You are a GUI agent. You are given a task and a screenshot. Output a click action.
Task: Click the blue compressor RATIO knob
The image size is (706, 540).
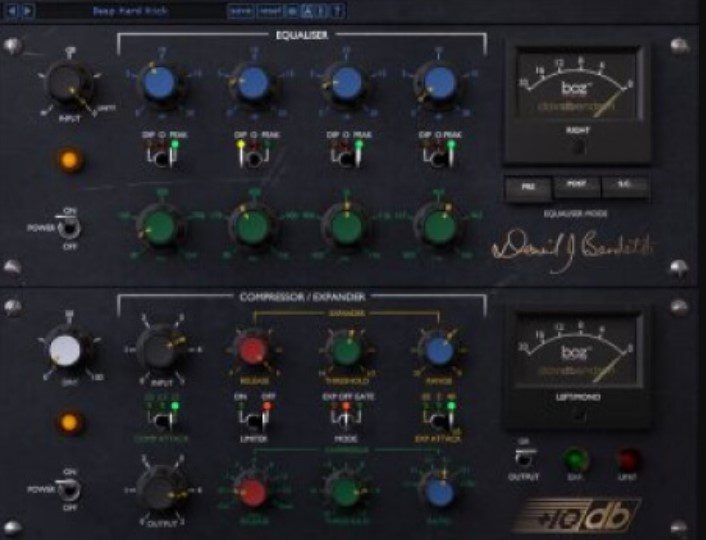coord(440,492)
